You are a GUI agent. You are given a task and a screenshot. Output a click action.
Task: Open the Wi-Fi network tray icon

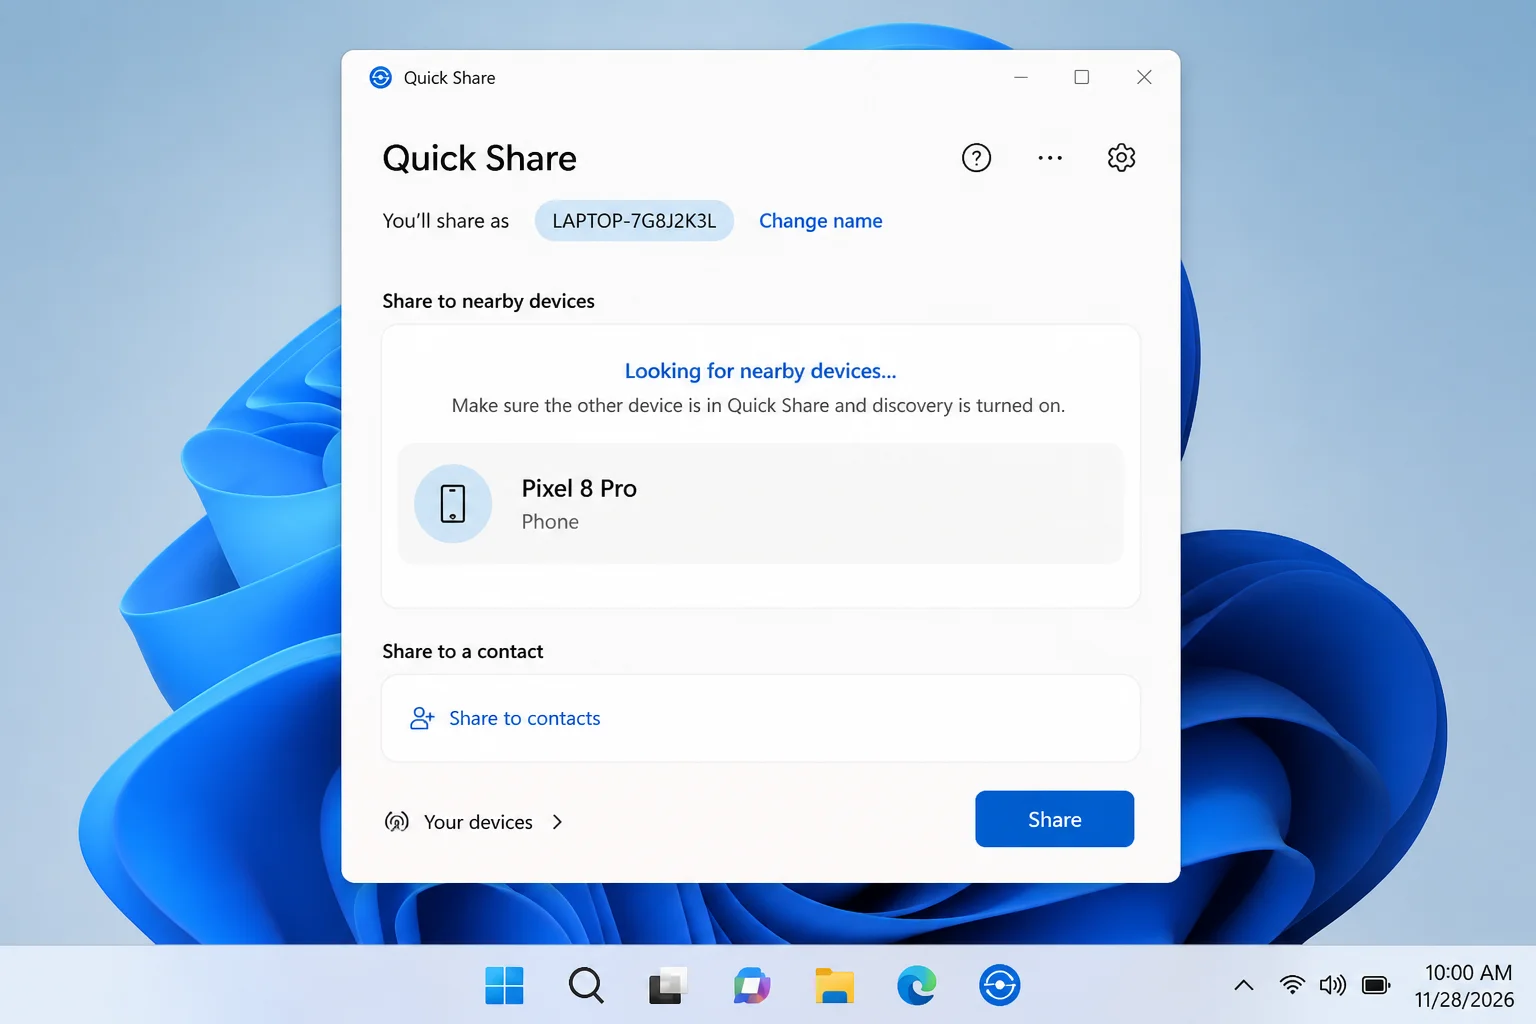1292,986
